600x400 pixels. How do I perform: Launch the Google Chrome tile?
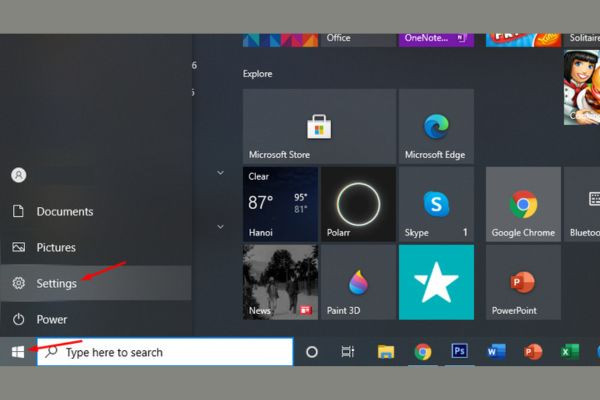(523, 204)
